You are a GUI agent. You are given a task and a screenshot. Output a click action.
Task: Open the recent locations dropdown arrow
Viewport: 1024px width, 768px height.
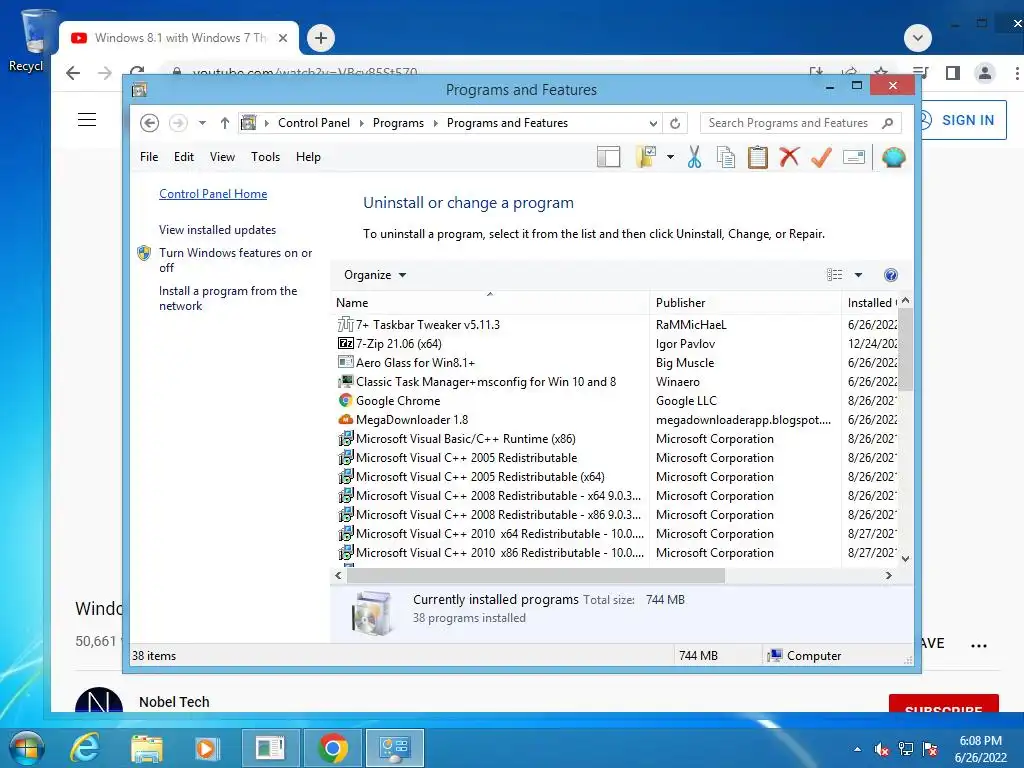pyautogui.click(x=202, y=123)
